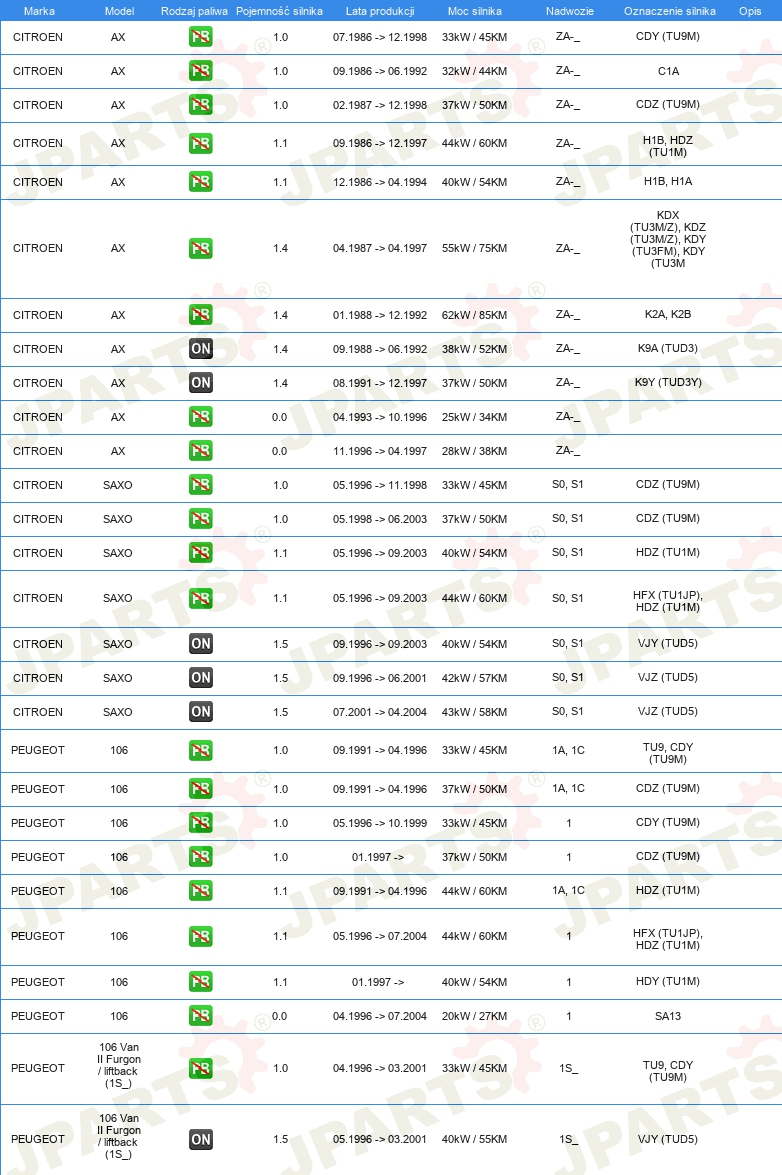
Task: Click the Lata produkcji column header
Action: 380,11
